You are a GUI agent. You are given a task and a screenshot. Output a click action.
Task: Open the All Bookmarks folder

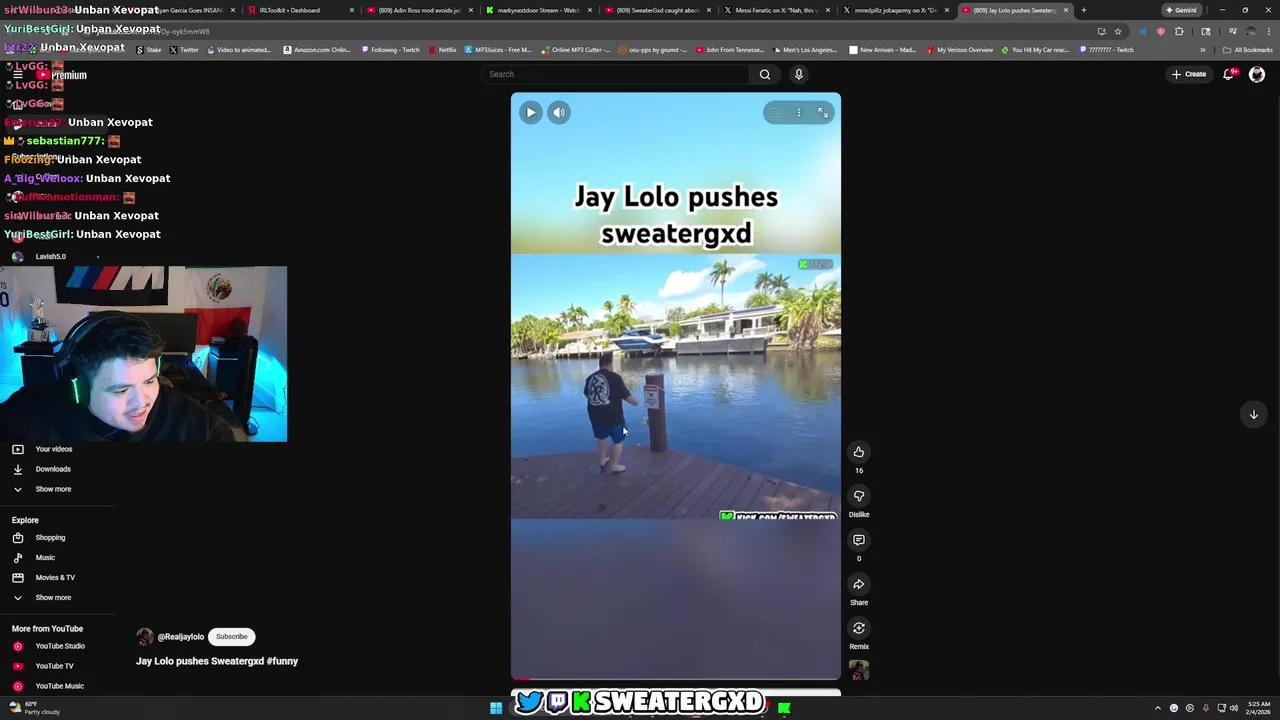[1247, 50]
